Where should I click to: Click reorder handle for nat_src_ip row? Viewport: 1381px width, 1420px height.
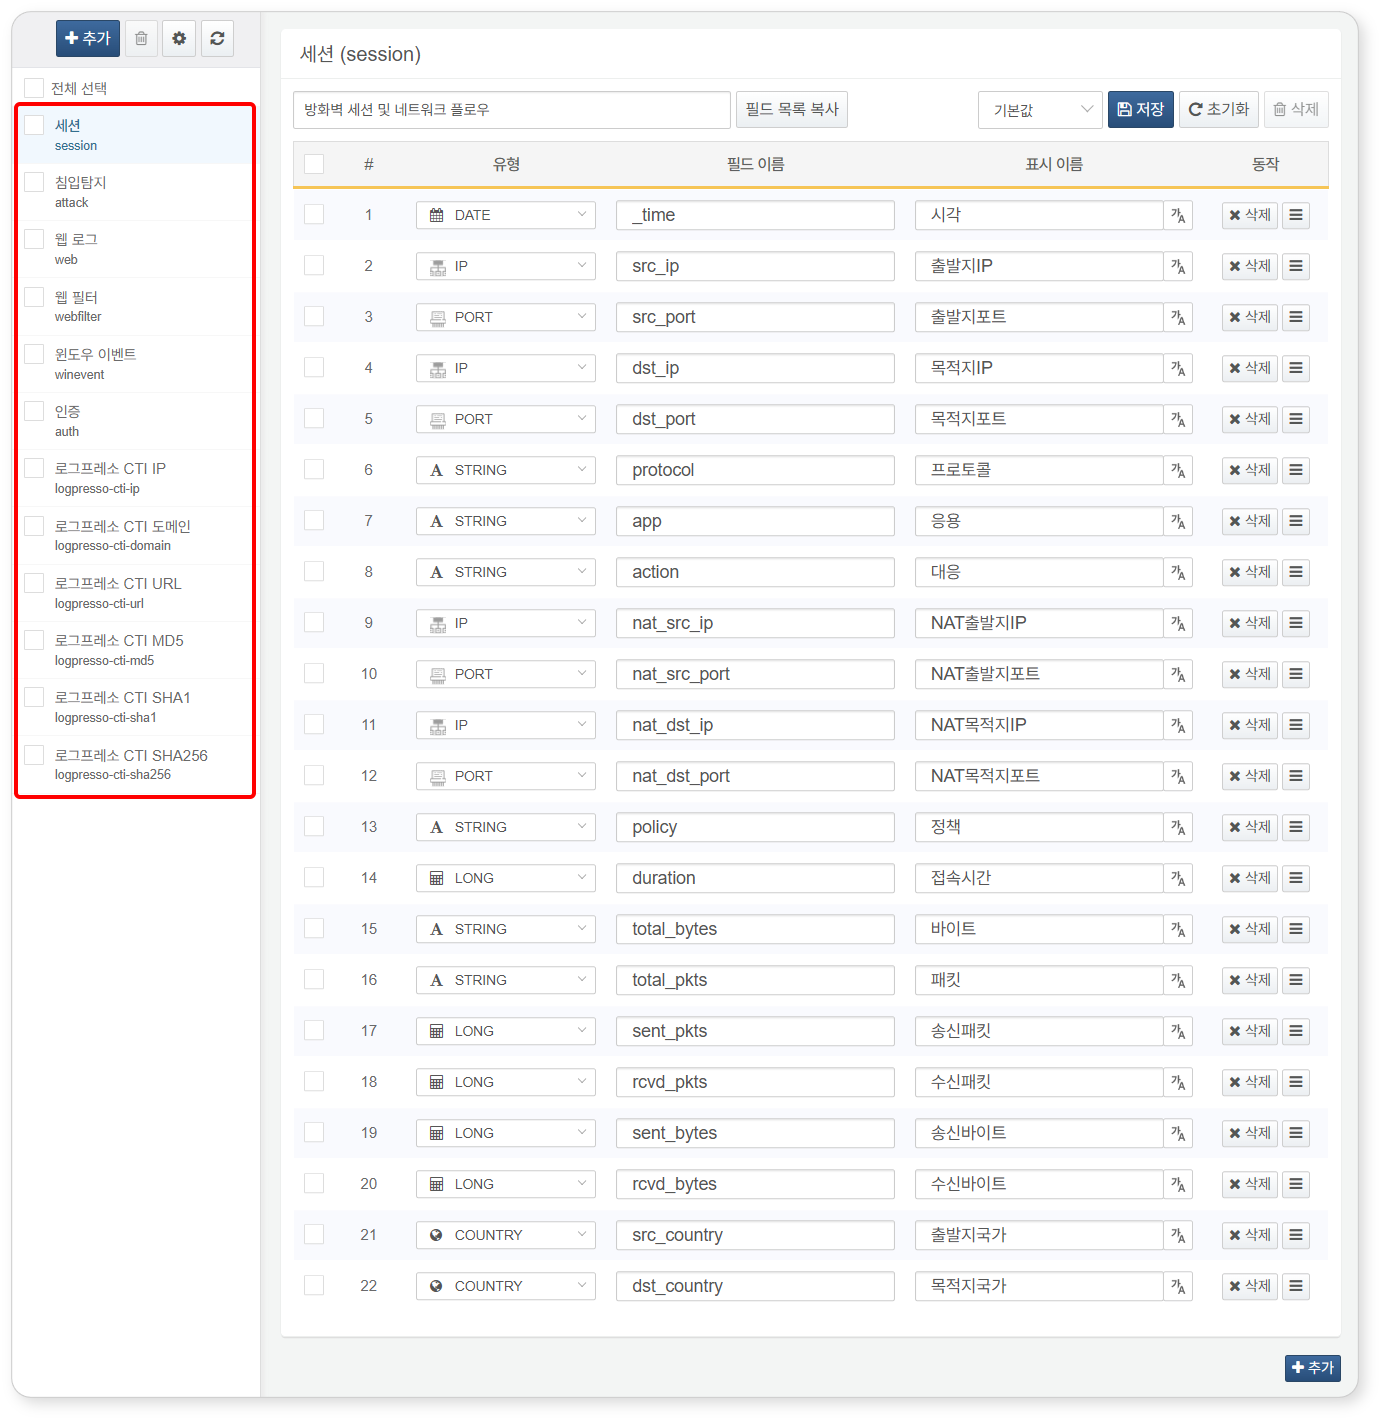click(1296, 623)
